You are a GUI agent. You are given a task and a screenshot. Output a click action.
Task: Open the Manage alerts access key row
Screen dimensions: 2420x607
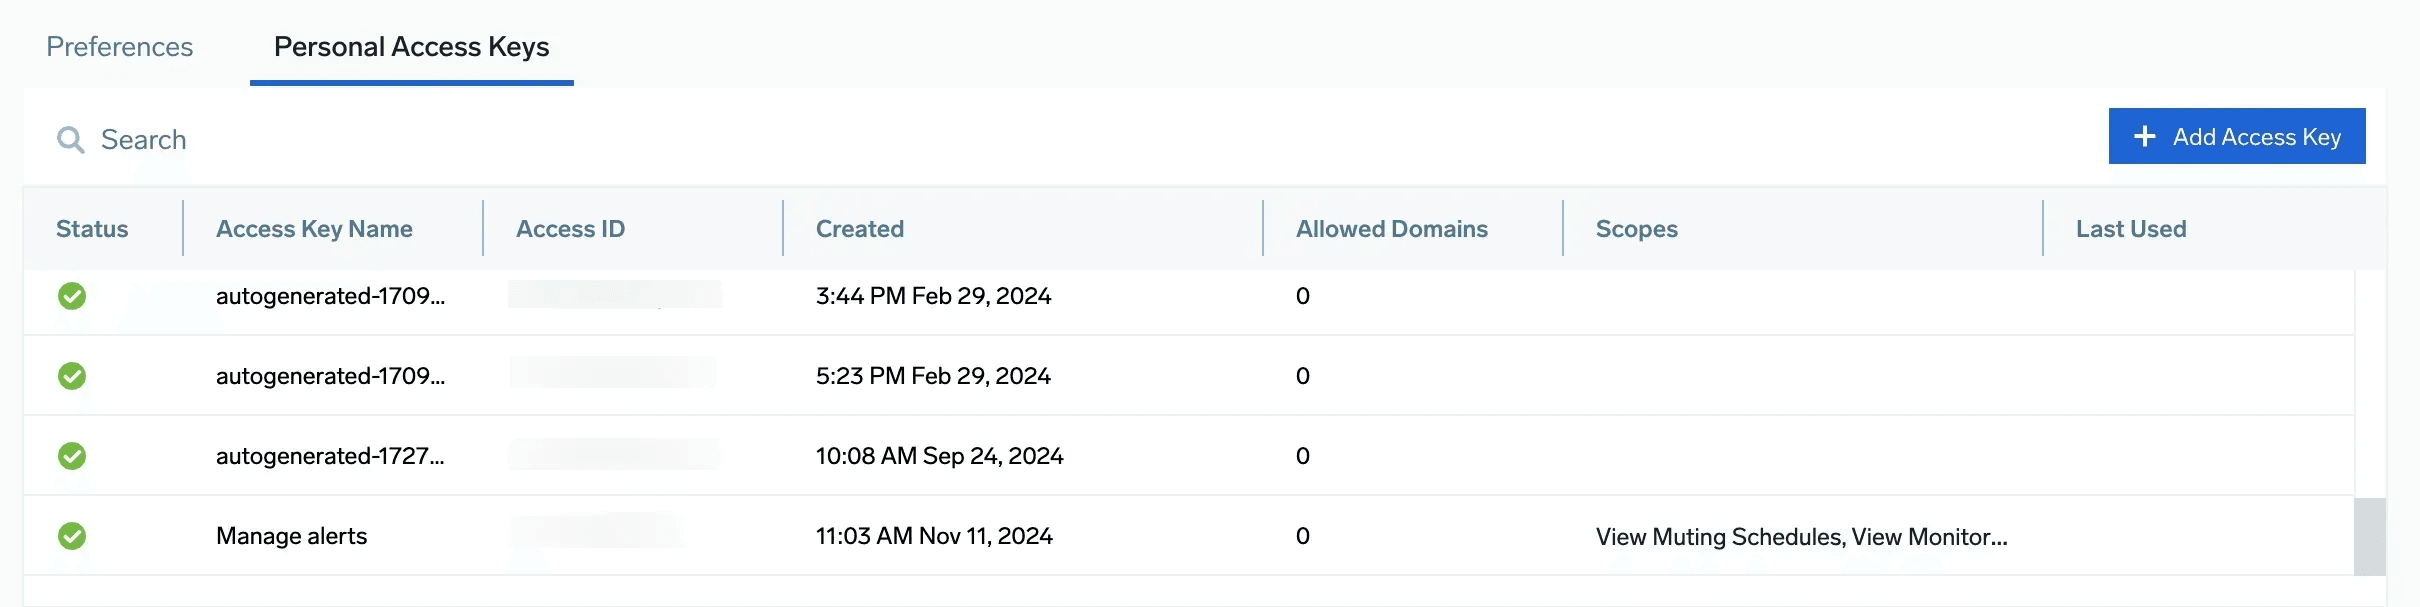point(292,536)
